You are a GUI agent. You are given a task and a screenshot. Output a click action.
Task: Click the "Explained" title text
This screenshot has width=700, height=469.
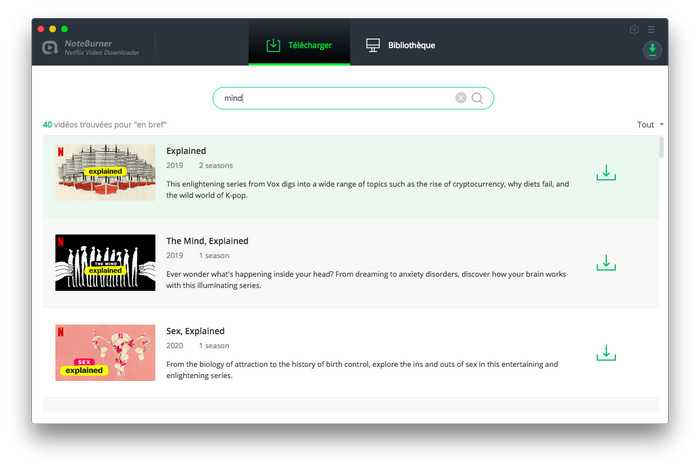(x=186, y=151)
